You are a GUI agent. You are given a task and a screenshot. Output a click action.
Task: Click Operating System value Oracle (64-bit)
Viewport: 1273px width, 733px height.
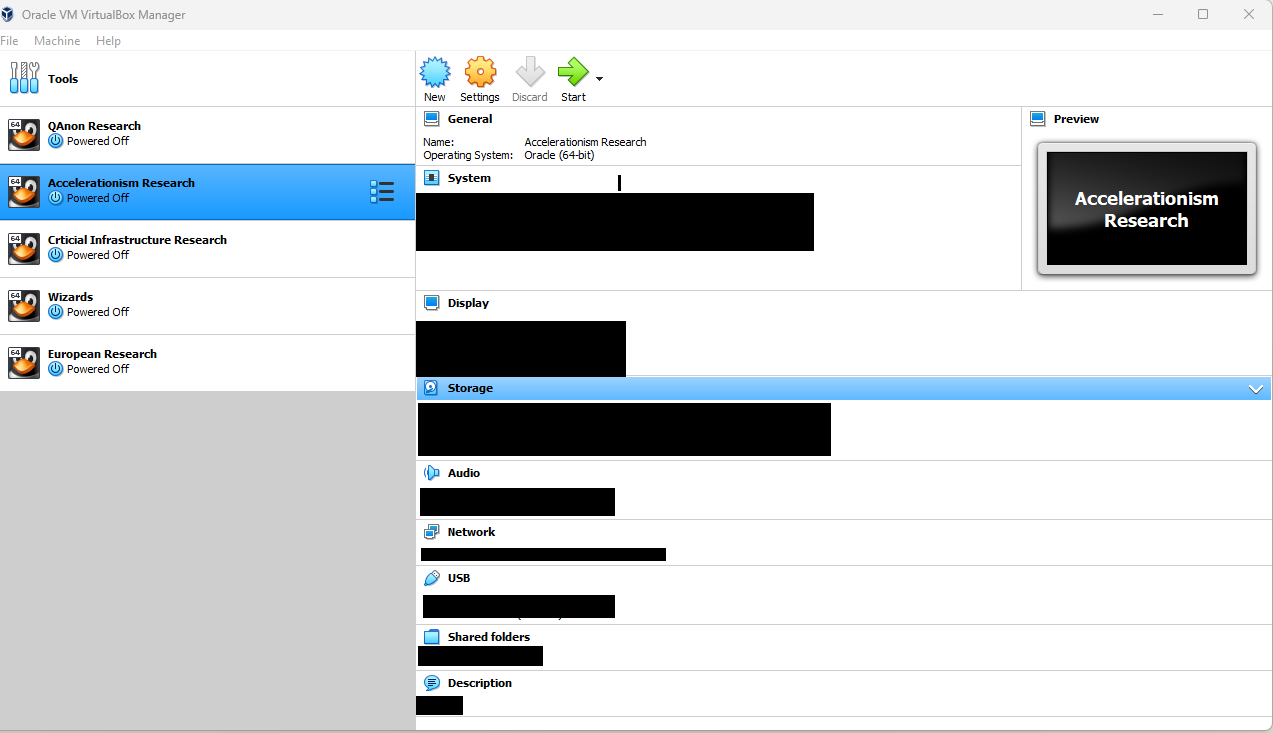(559, 155)
